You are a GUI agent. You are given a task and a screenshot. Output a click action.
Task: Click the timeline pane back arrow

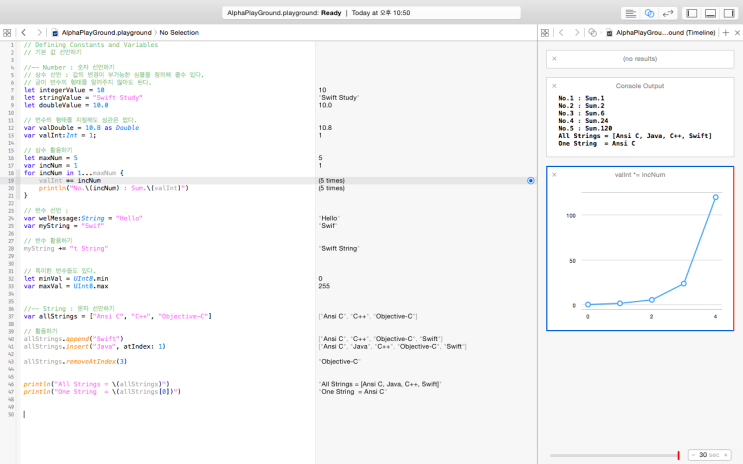562,32
